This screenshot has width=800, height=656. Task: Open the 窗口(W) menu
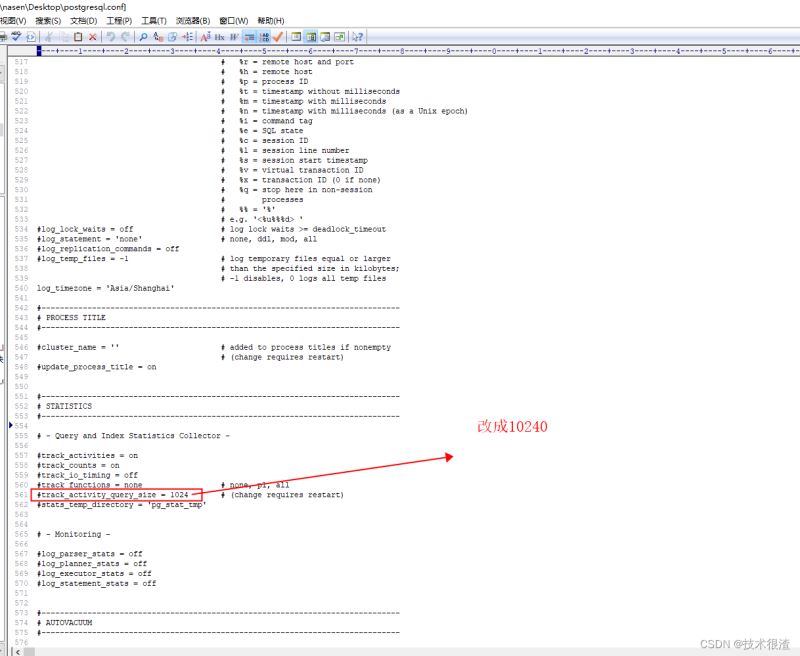pyautogui.click(x=234, y=20)
